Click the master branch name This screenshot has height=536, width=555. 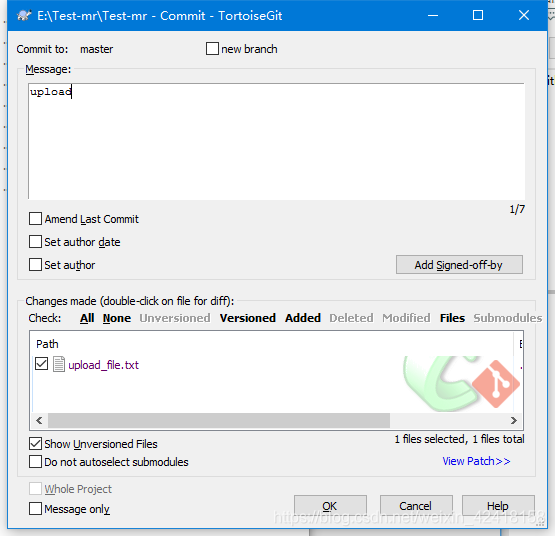96,49
